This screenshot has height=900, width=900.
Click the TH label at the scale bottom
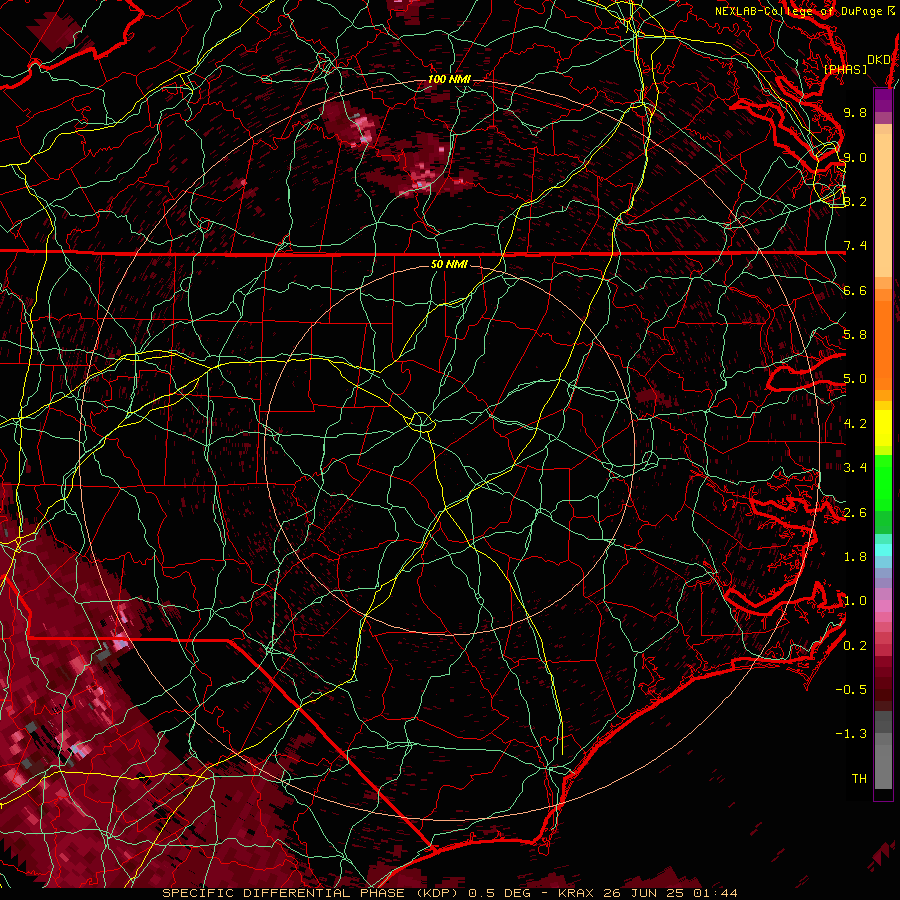point(859,779)
